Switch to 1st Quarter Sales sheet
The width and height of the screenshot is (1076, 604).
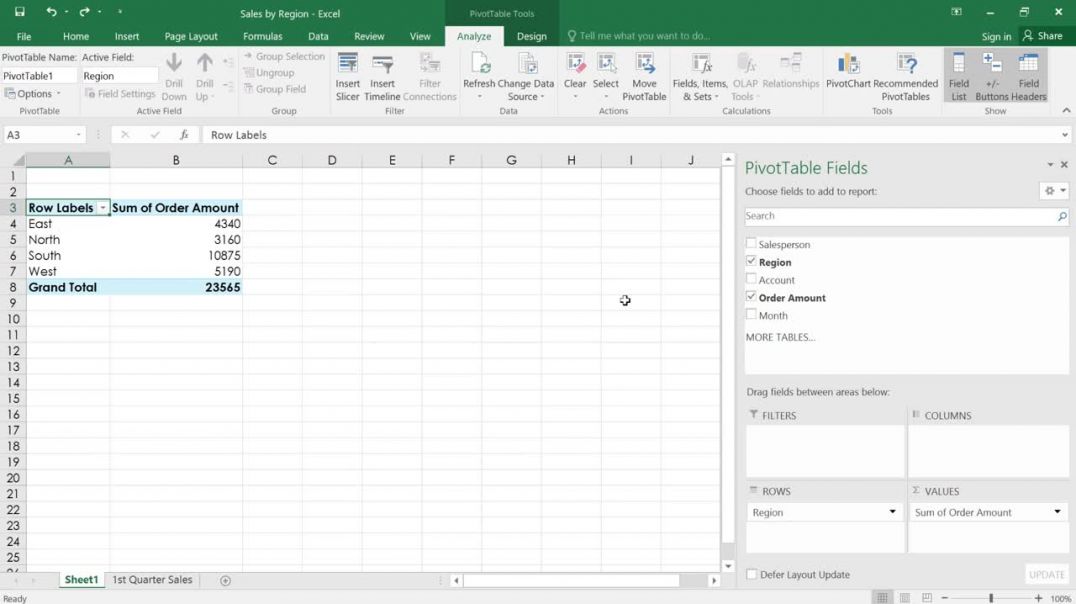(152, 580)
